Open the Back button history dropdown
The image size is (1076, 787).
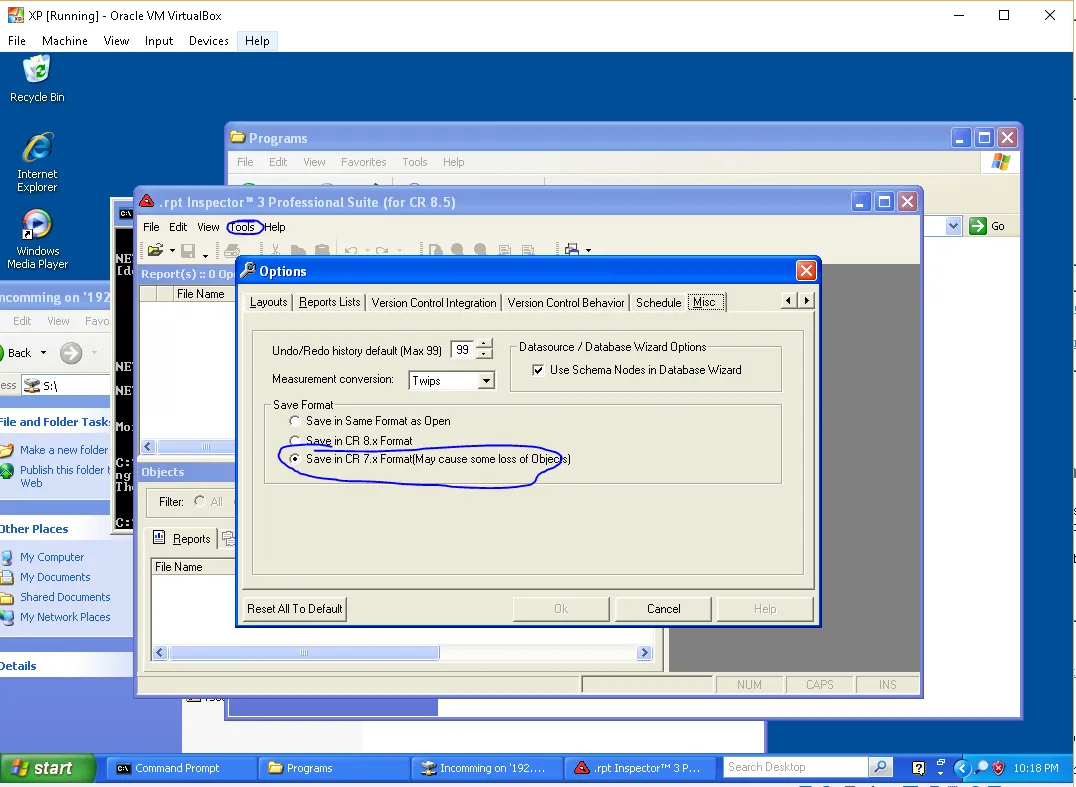pos(43,353)
